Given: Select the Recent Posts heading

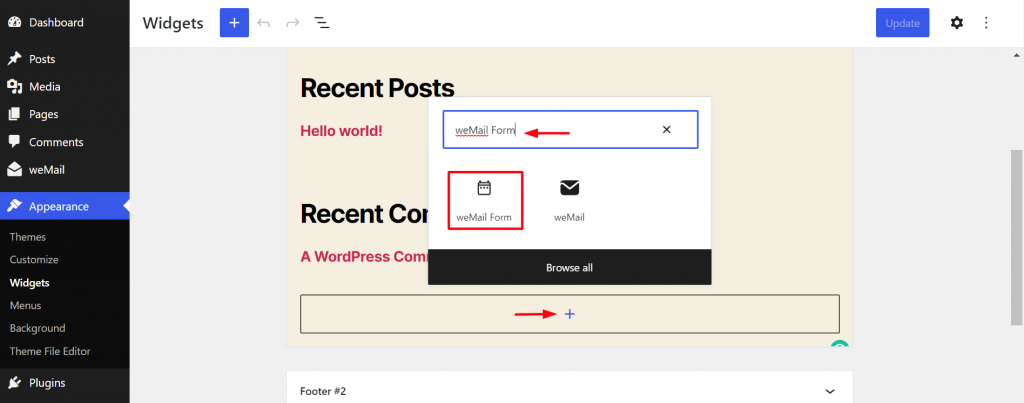Looking at the screenshot, I should coord(377,88).
